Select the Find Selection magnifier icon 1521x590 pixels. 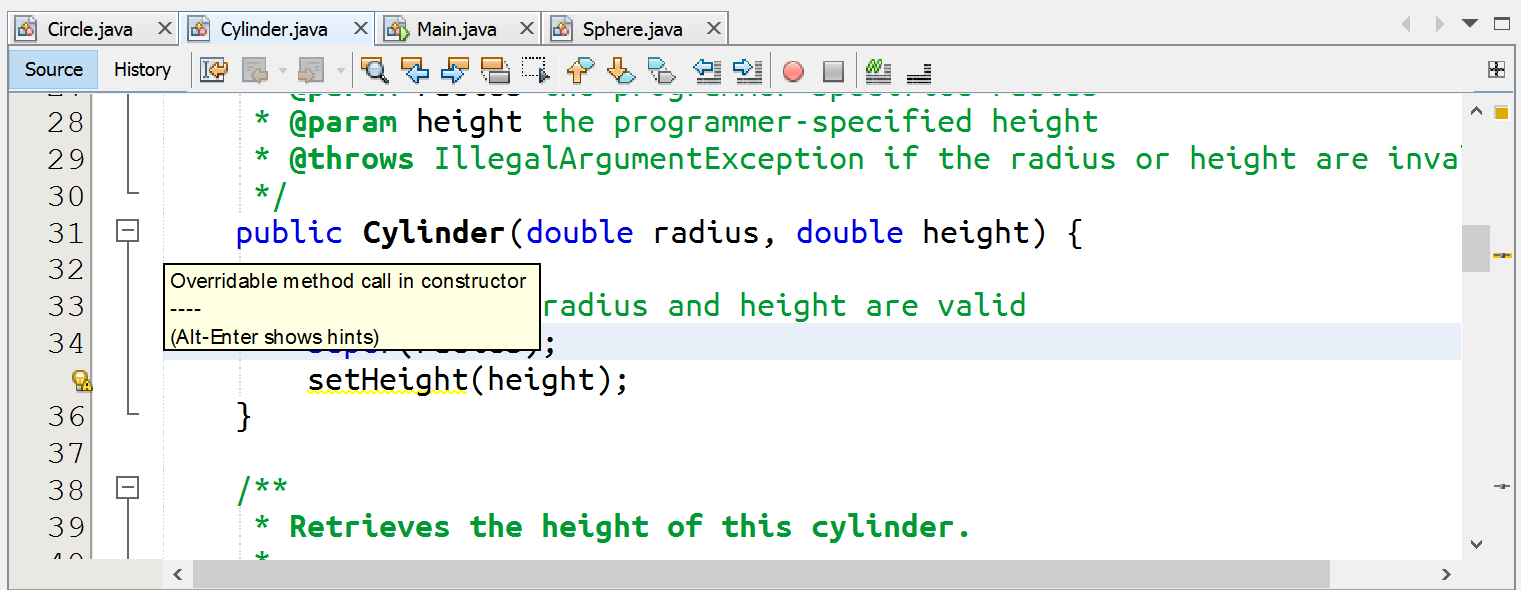click(375, 70)
